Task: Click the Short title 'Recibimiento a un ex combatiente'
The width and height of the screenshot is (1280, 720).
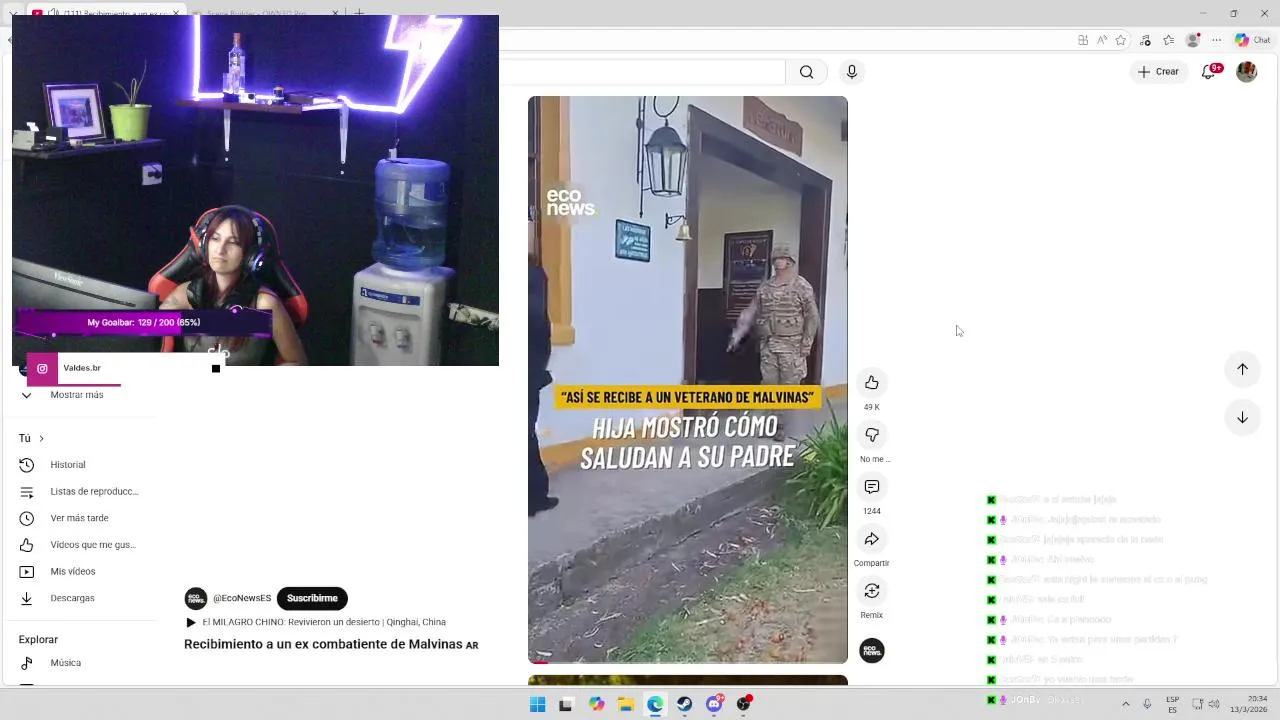Action: (x=323, y=645)
